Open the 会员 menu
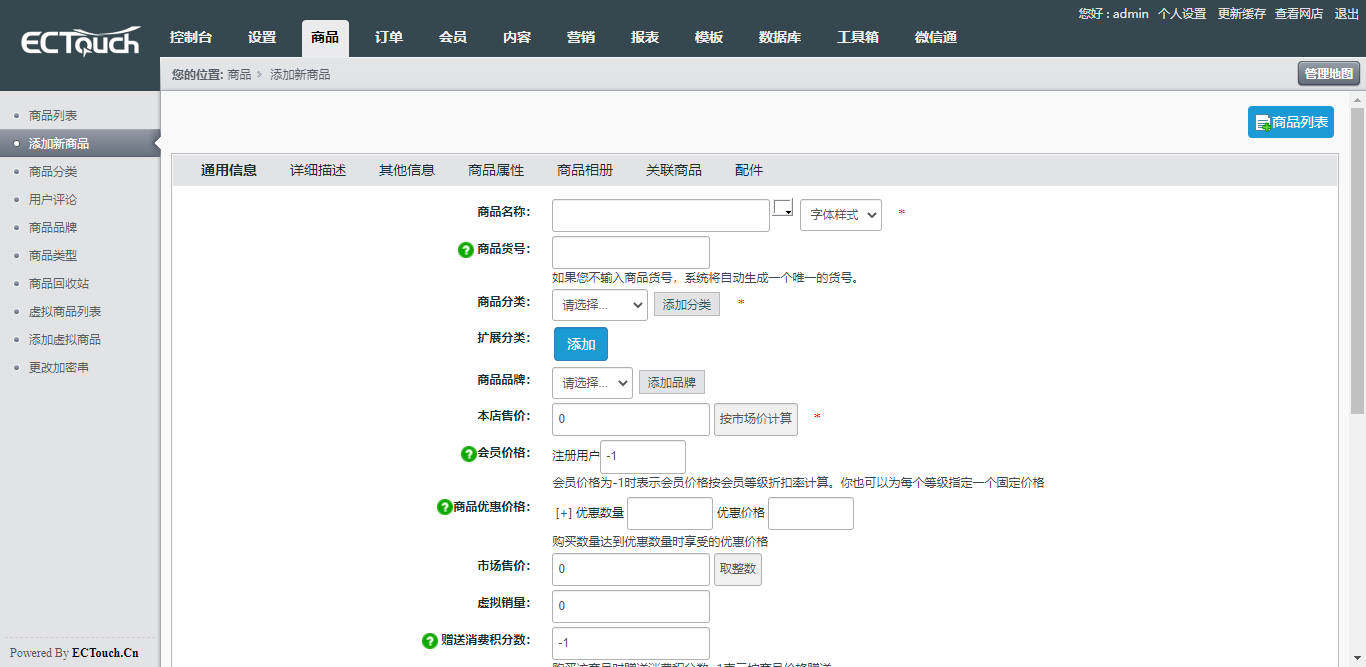 point(453,38)
